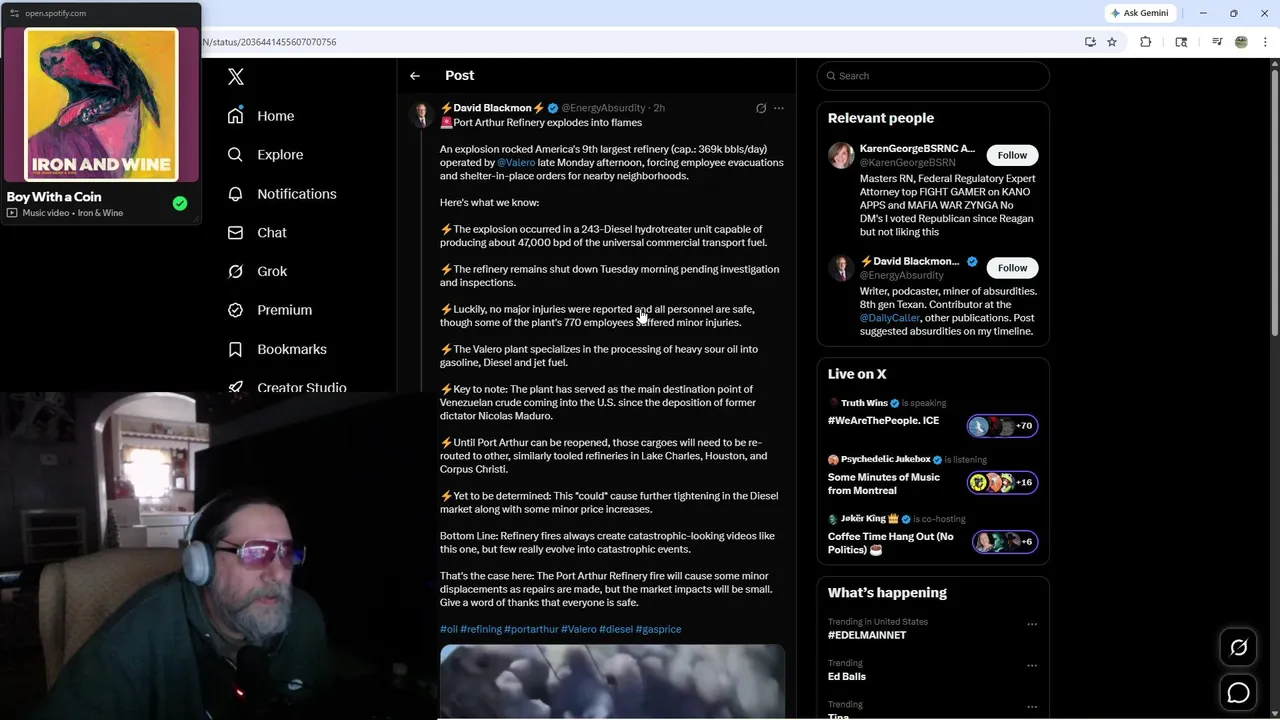This screenshot has height=720, width=1280.
Task: Open the @DailyCaller link in bio
Action: [889, 318]
